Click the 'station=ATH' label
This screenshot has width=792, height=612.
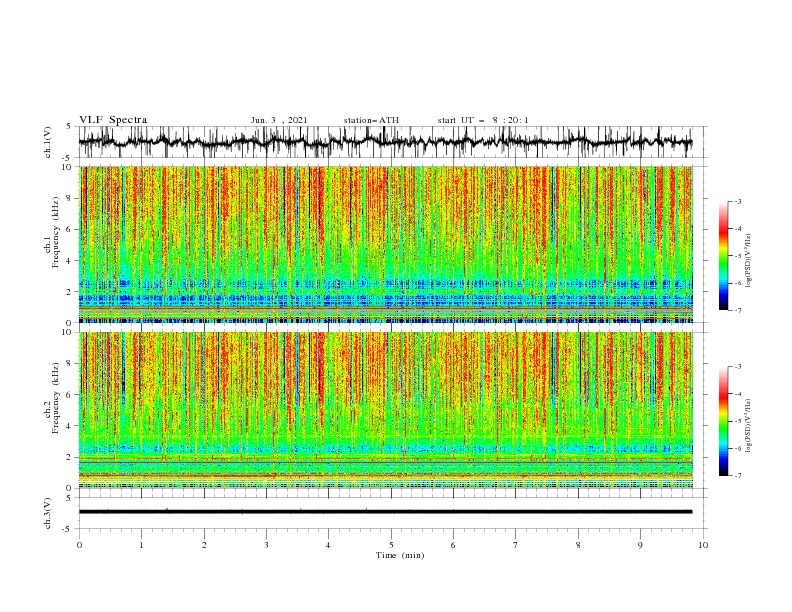click(x=371, y=120)
